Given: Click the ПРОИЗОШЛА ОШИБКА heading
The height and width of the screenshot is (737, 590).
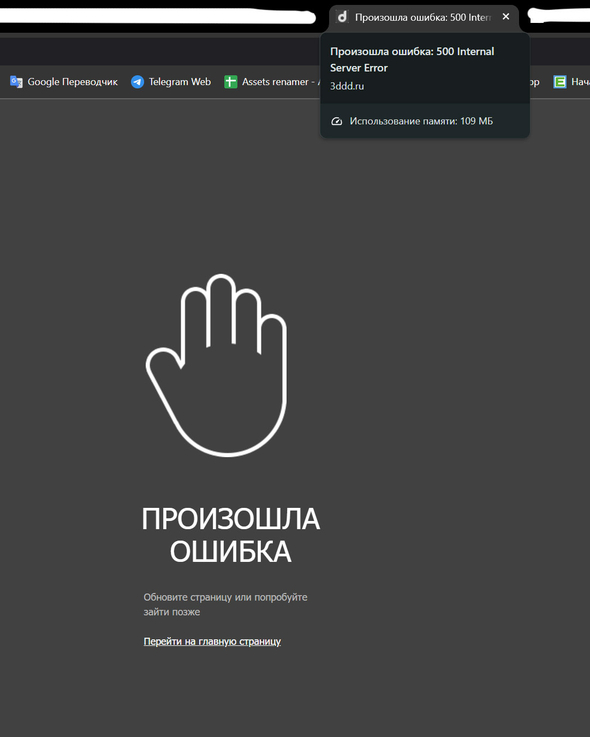Looking at the screenshot, I should pyautogui.click(x=230, y=535).
